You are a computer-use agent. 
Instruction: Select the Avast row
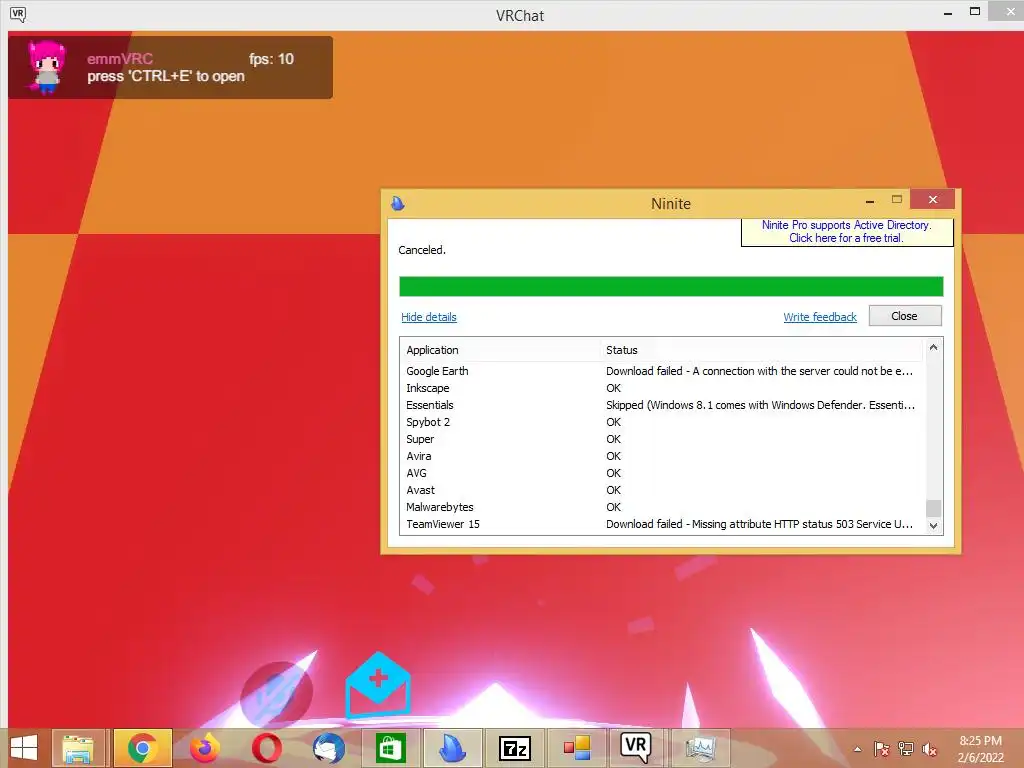(x=662, y=490)
